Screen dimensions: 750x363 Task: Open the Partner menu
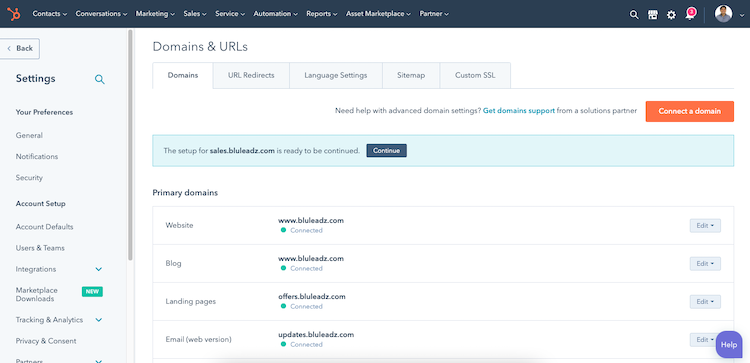click(x=434, y=14)
